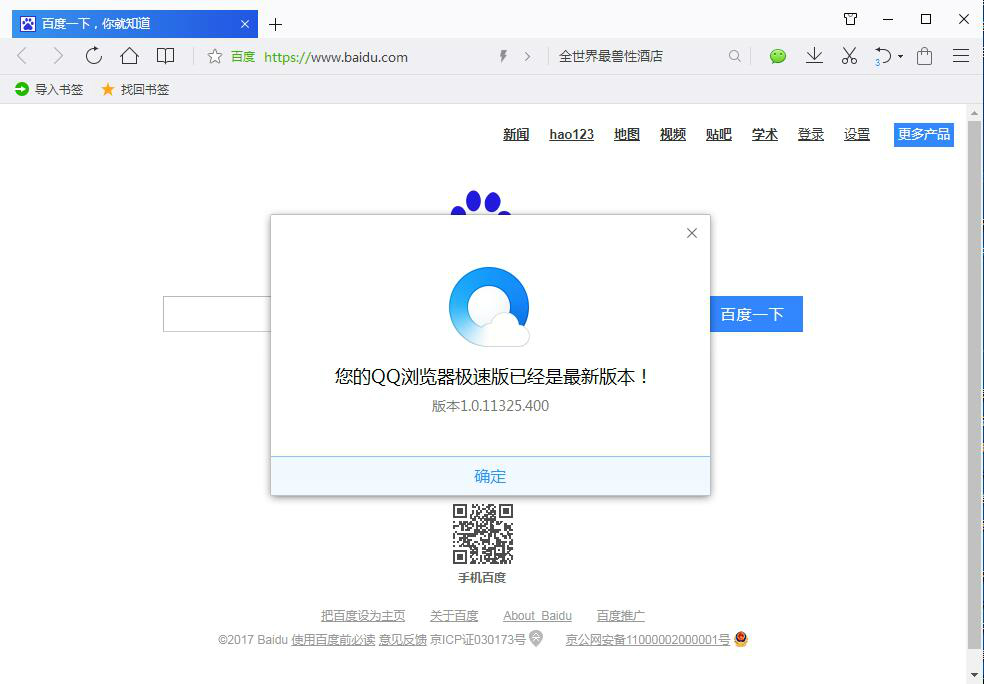This screenshot has height=684, width=984.
Task: Click the 百度一下 search button
Action: (x=756, y=314)
